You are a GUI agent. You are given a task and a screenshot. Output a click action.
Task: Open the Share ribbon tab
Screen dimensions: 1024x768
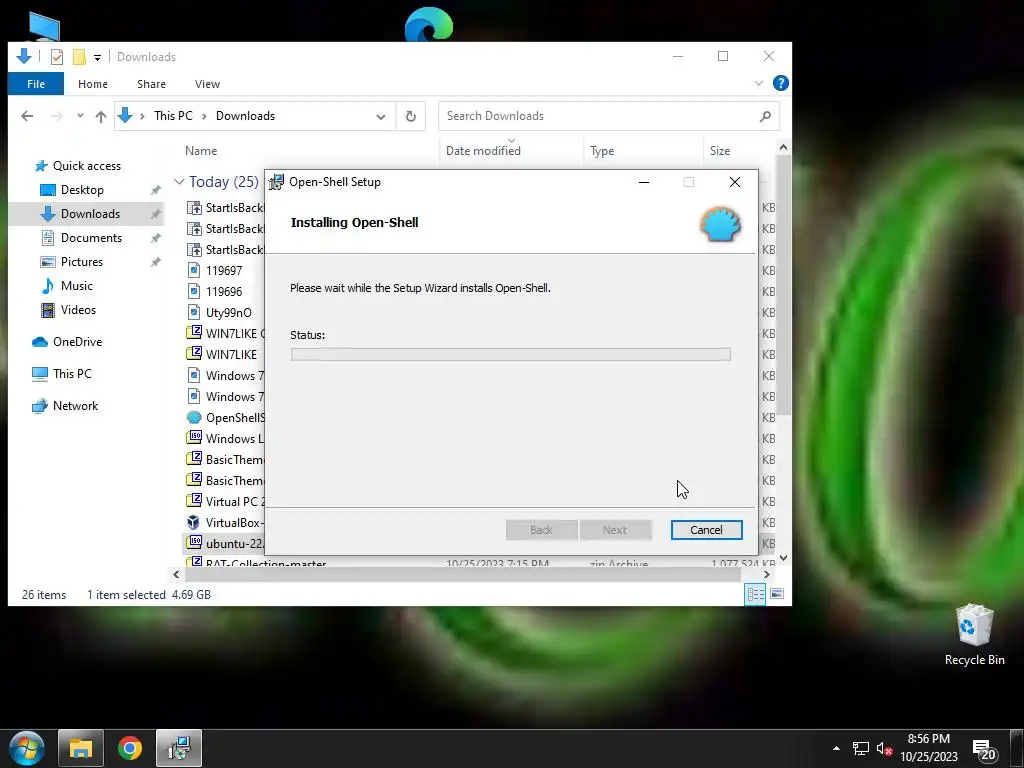(x=152, y=84)
